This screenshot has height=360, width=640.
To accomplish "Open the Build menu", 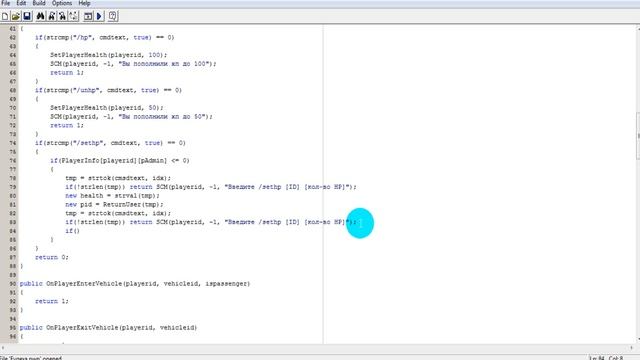I will coord(39,3).
